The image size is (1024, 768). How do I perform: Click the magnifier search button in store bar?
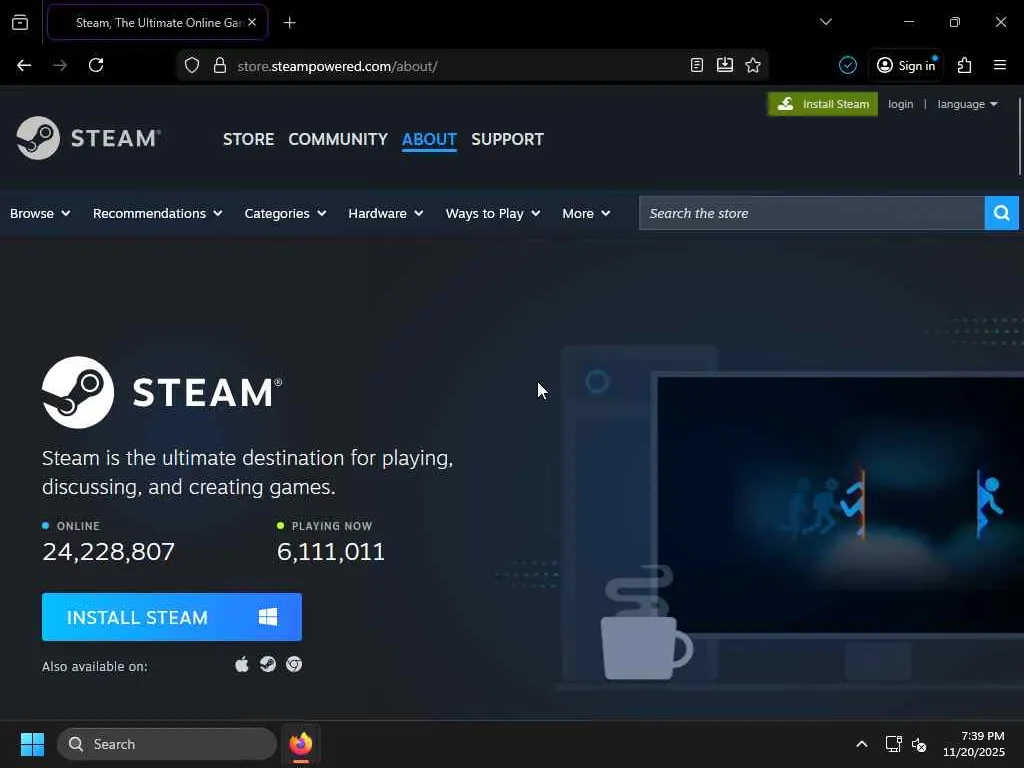pyautogui.click(x=1001, y=213)
